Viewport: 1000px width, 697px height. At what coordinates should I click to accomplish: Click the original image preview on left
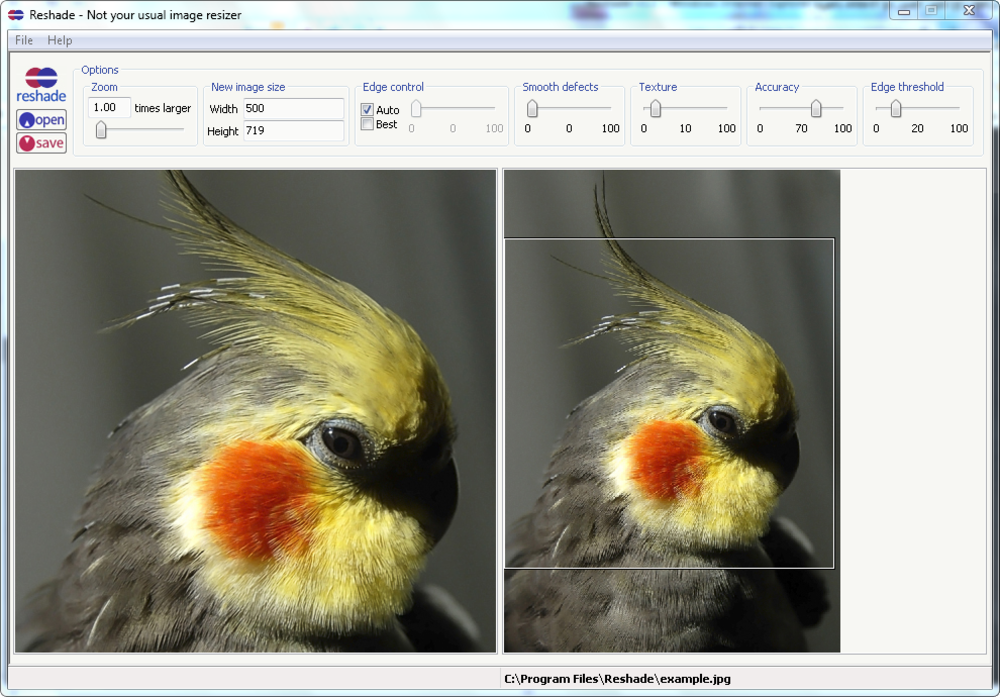[255, 410]
